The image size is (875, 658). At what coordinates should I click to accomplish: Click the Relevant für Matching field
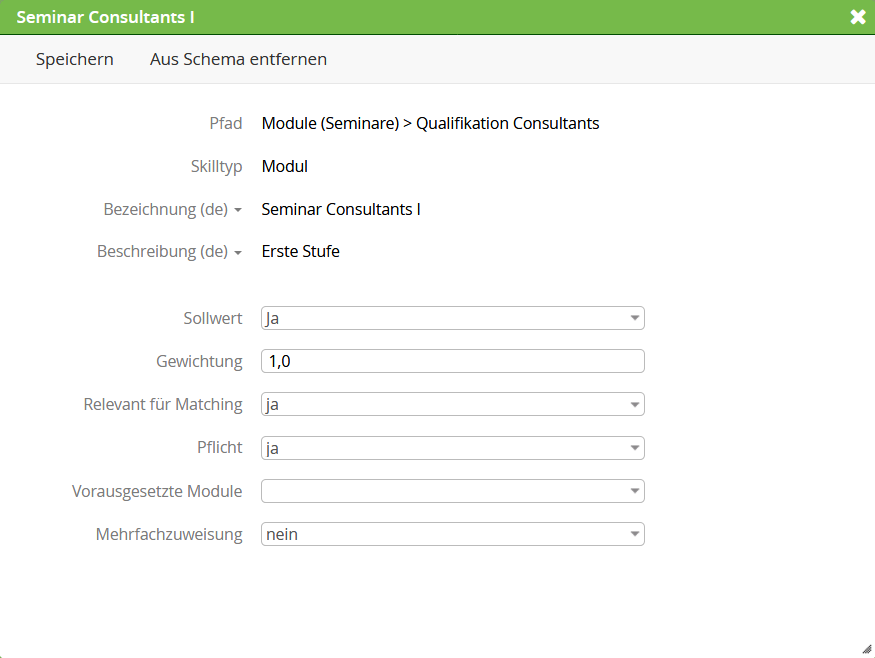click(453, 405)
